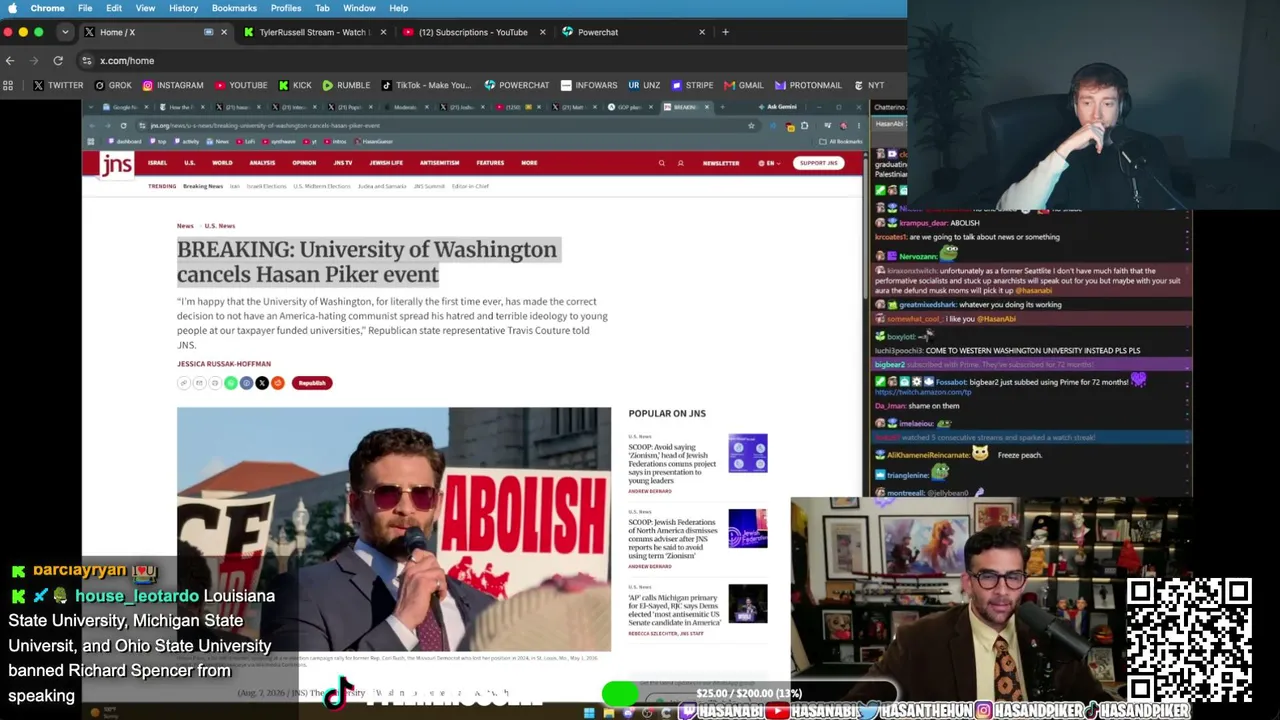Viewport: 1280px width, 720px height.
Task: Switch to the Subscriptions - YouTube tab
Action: coord(472,32)
